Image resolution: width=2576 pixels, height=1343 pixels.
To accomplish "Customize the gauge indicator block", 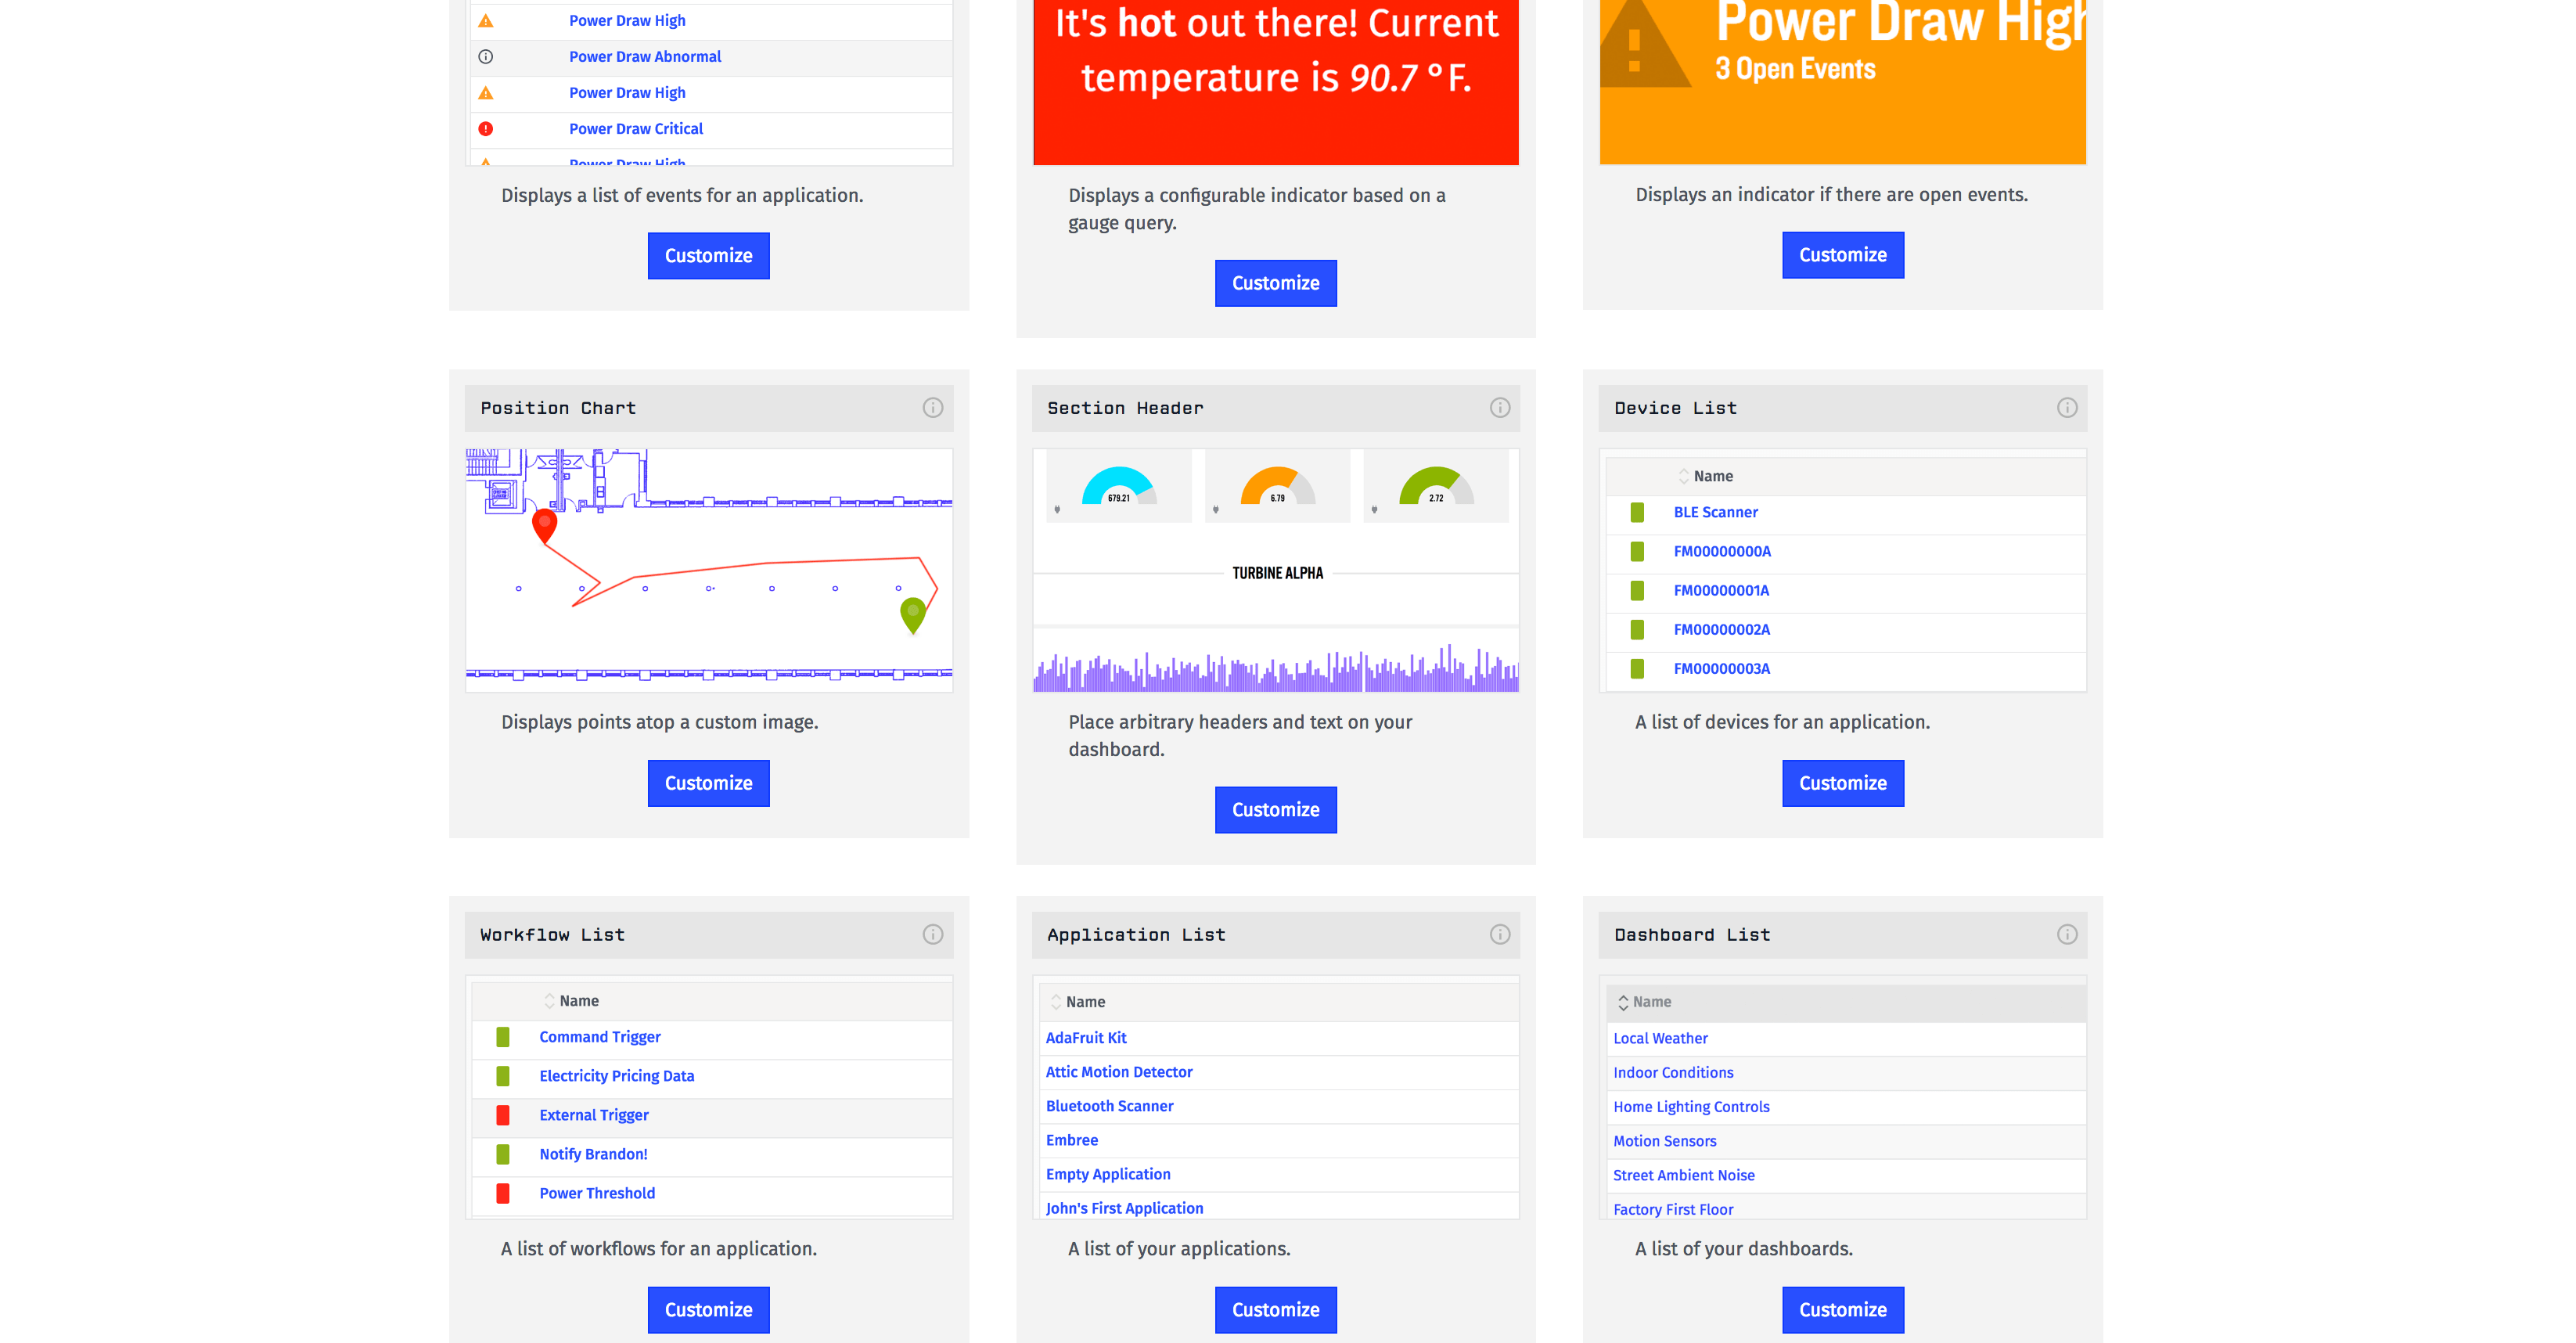I will tap(1275, 283).
